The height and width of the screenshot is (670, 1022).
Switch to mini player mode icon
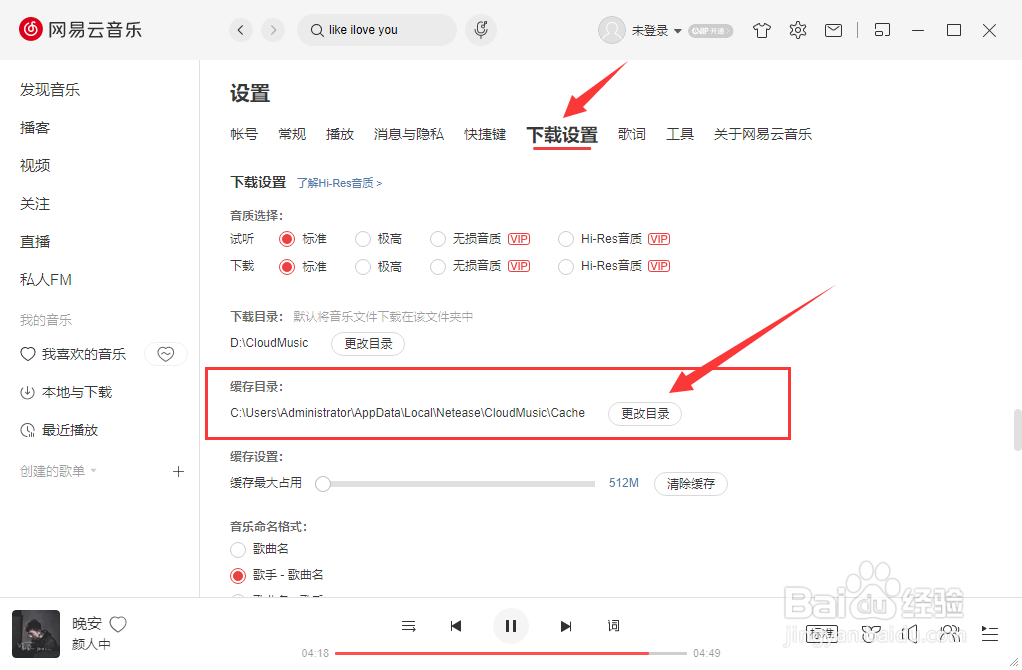tap(882, 30)
